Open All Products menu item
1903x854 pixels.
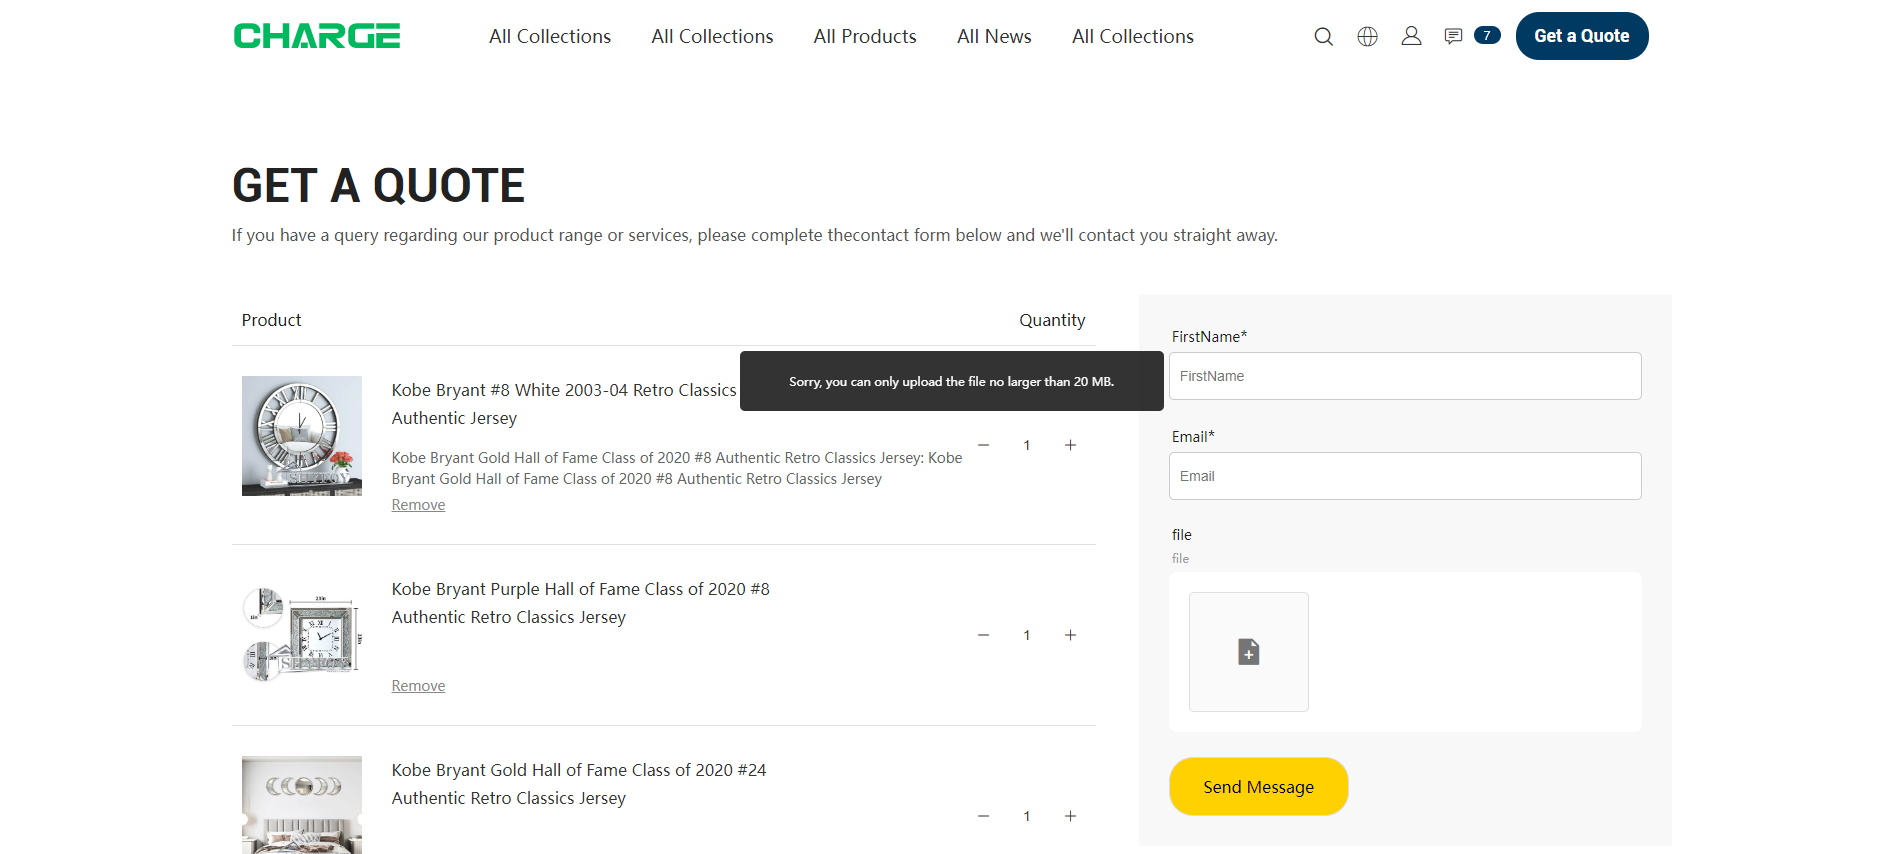coord(865,36)
